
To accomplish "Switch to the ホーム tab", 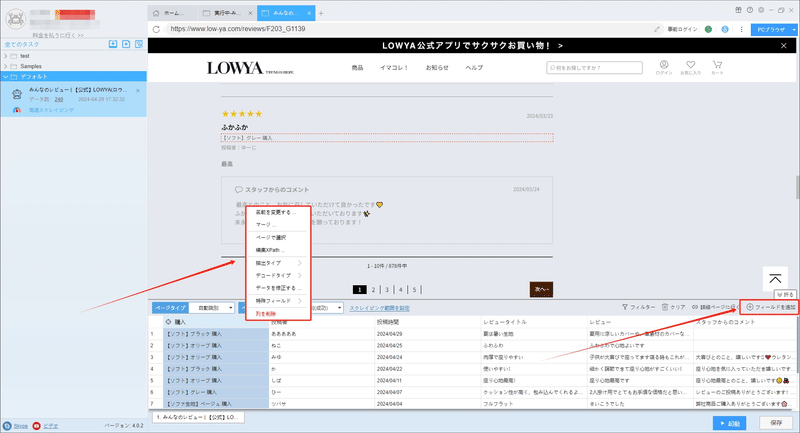I will click(x=172, y=13).
